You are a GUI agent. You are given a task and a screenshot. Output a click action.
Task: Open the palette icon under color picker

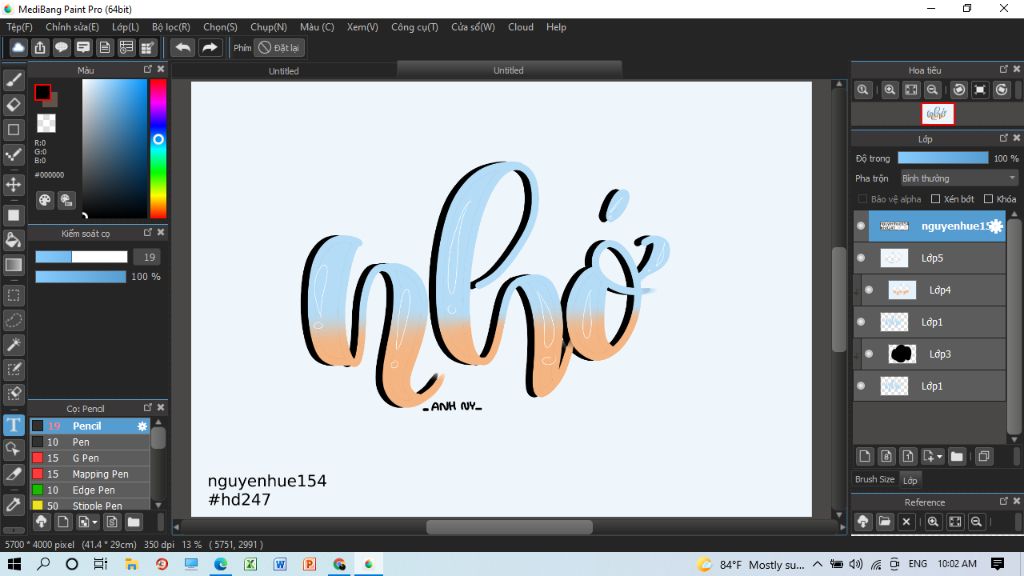[x=44, y=200]
